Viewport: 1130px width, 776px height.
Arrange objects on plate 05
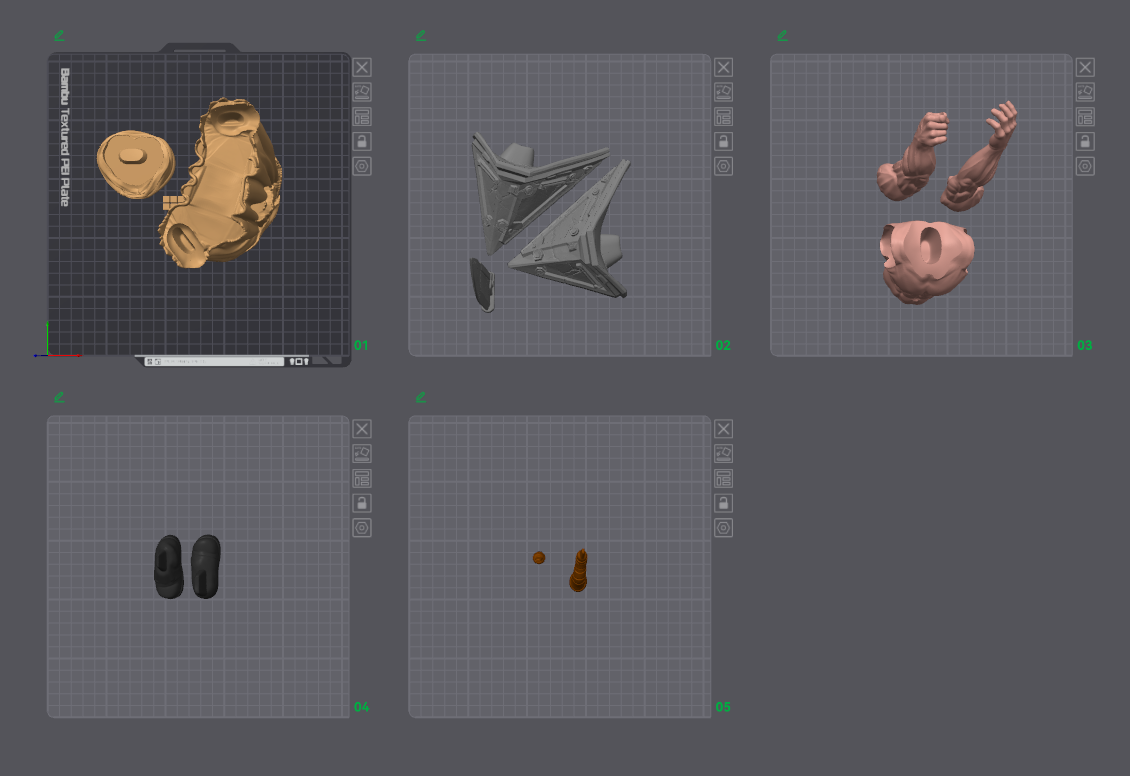pyautogui.click(x=724, y=478)
